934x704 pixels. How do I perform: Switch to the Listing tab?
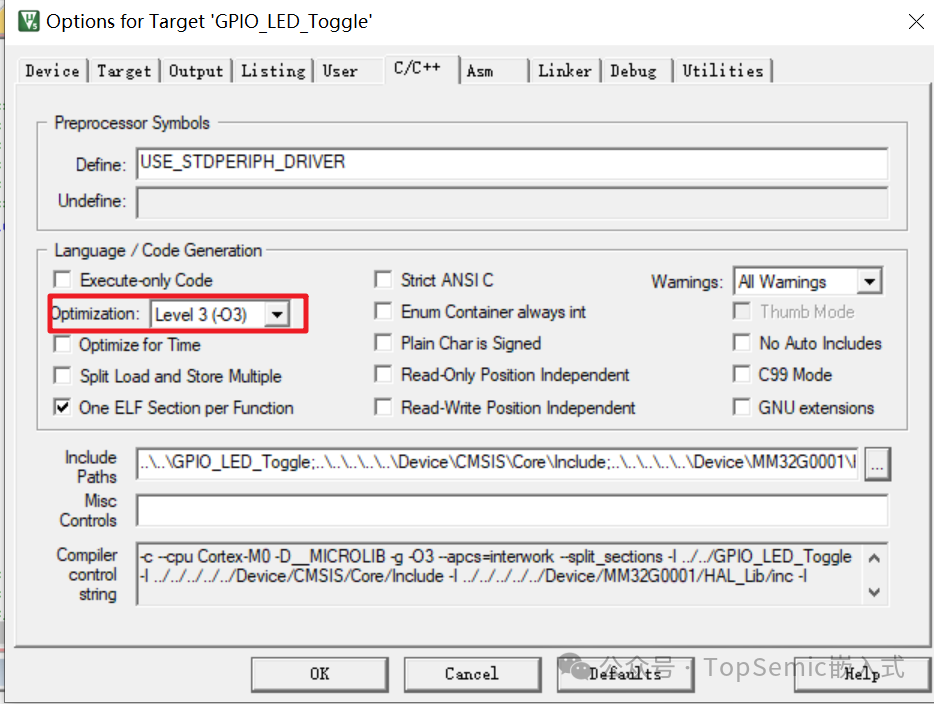tap(273, 71)
